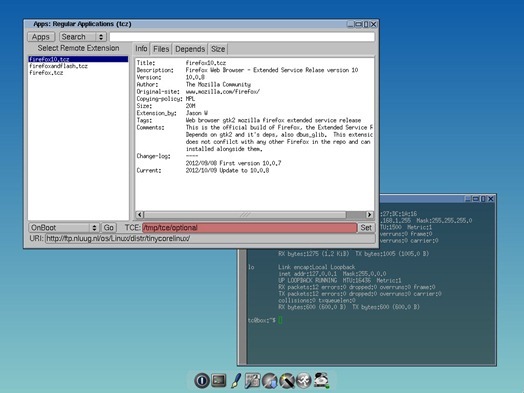The image size is (524, 393).
Task: Click the Apps button
Action: pyautogui.click(x=41, y=37)
